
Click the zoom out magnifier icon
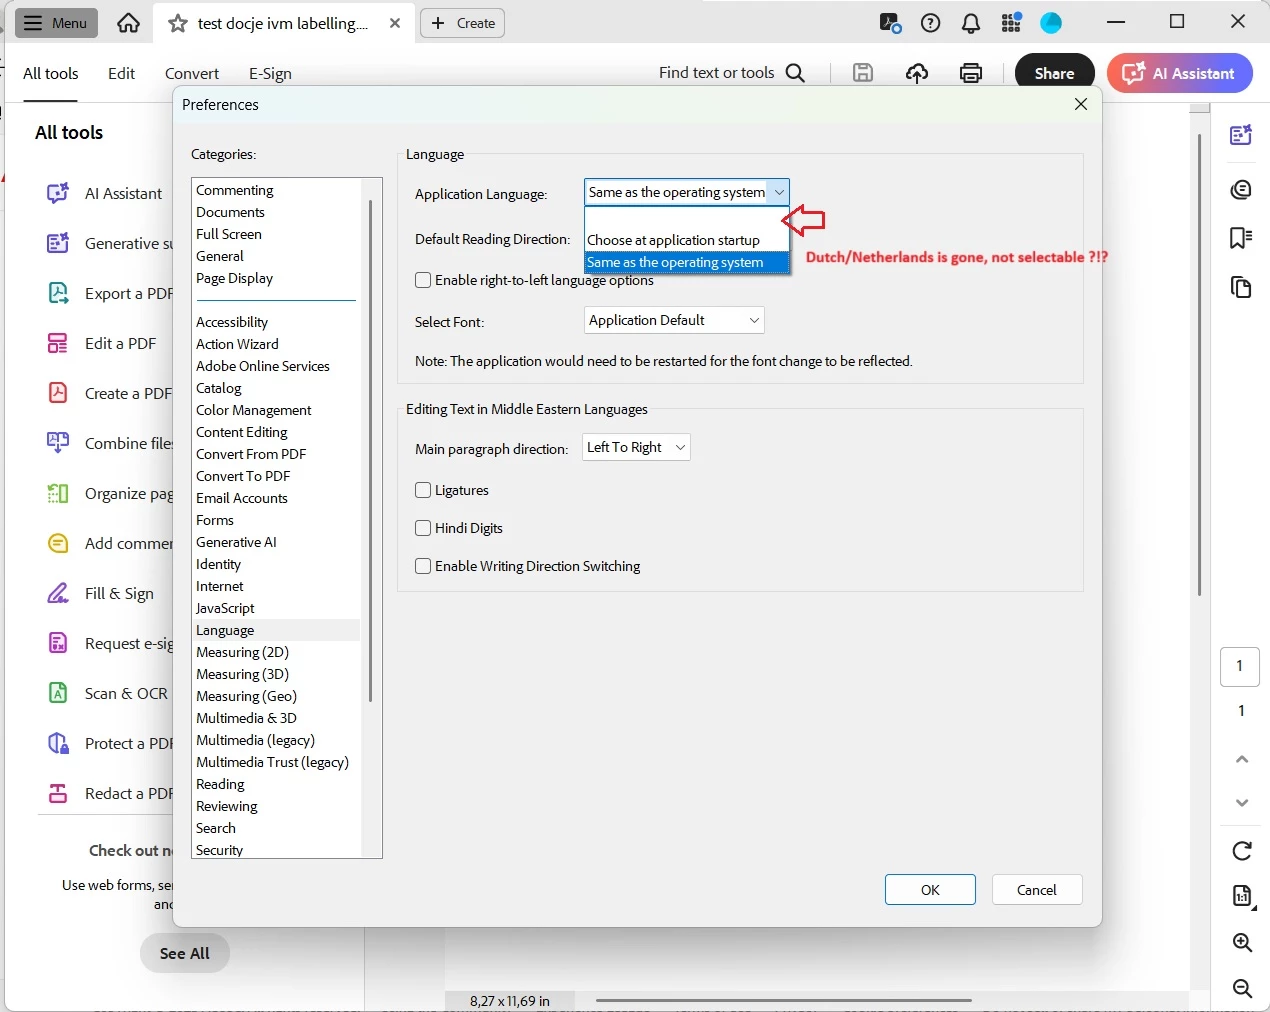(1242, 988)
